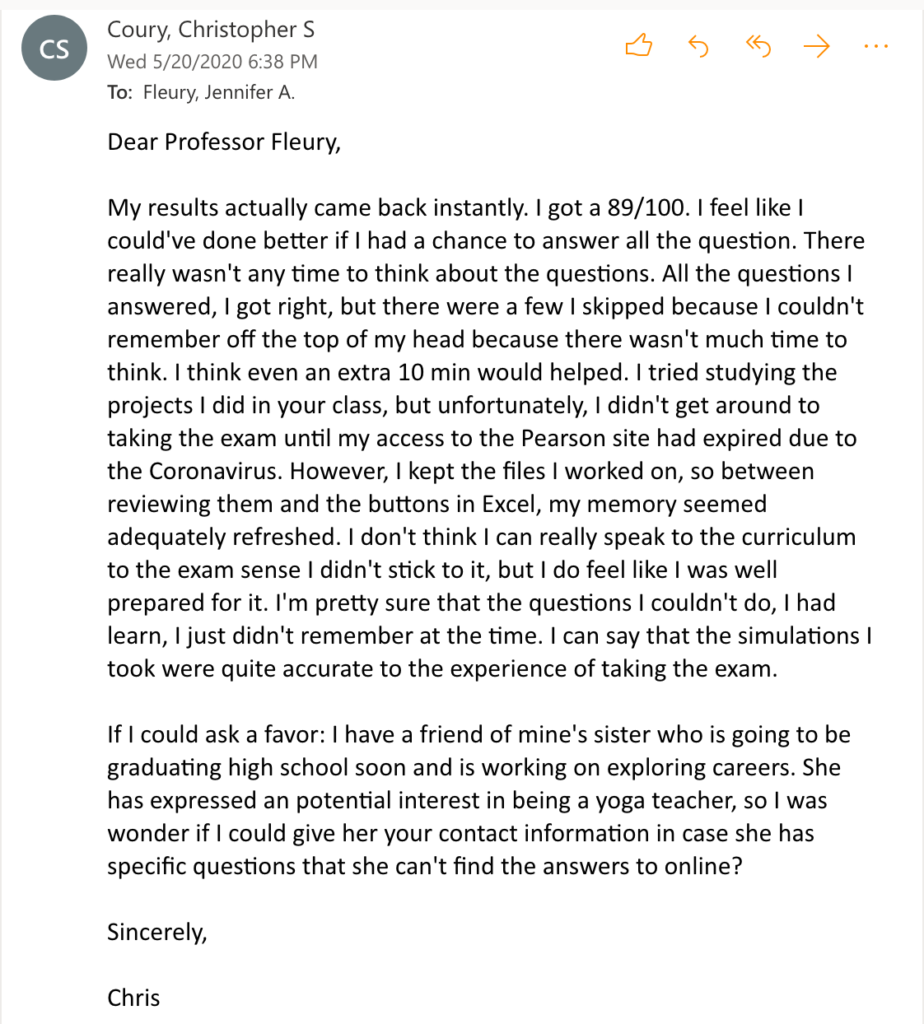The image size is (924, 1024).
Task: Click the Reply arrow icon
Action: [698, 46]
